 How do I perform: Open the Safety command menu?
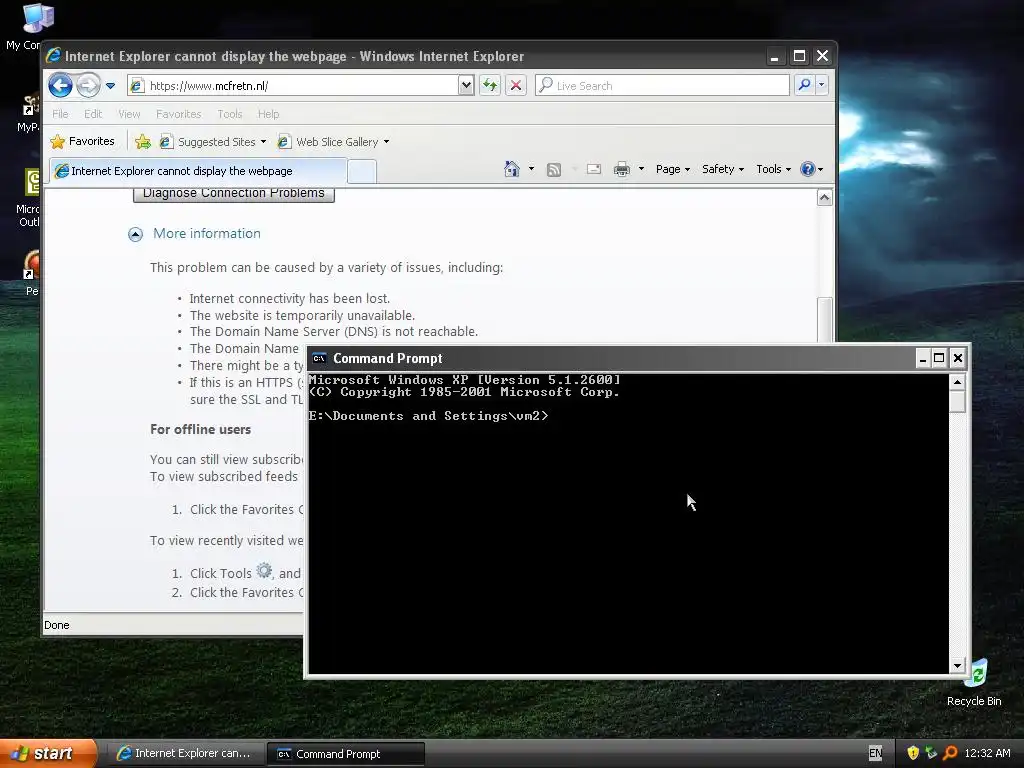click(722, 169)
